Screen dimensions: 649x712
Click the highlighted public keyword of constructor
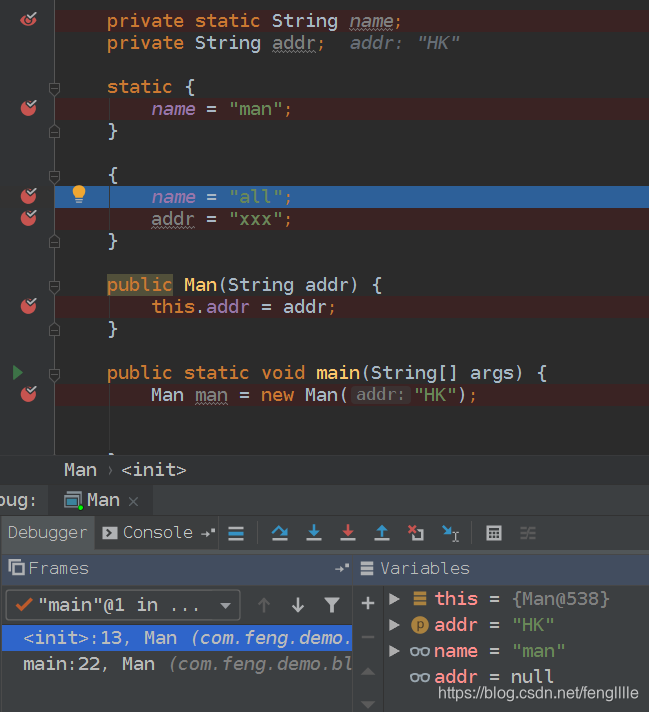[x=139, y=285]
